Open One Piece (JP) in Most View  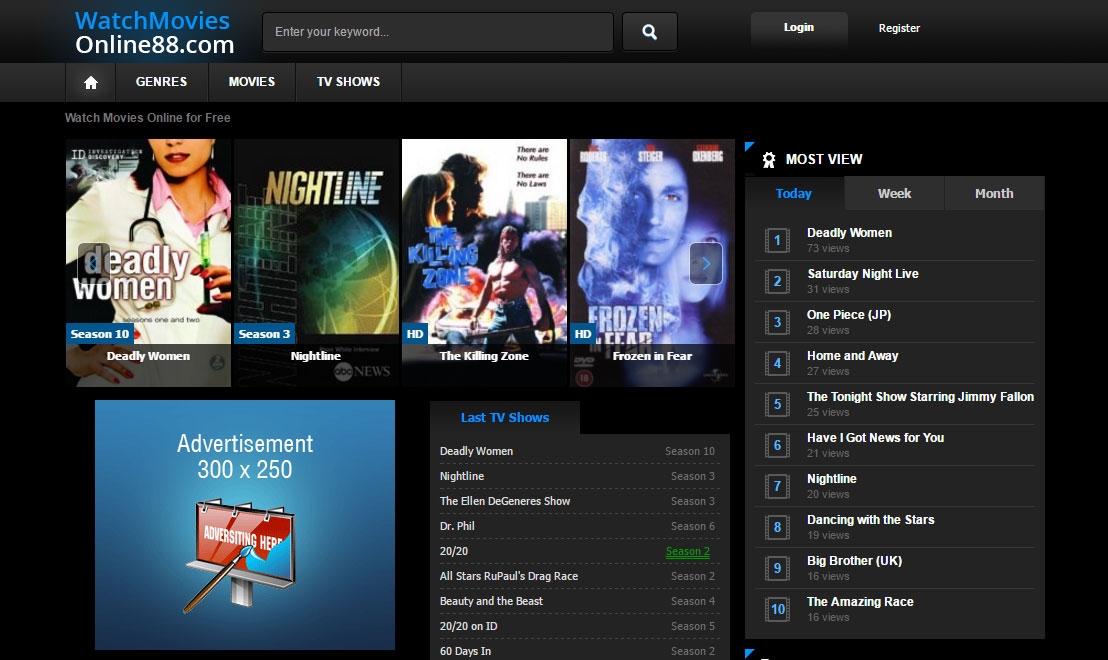click(x=849, y=314)
